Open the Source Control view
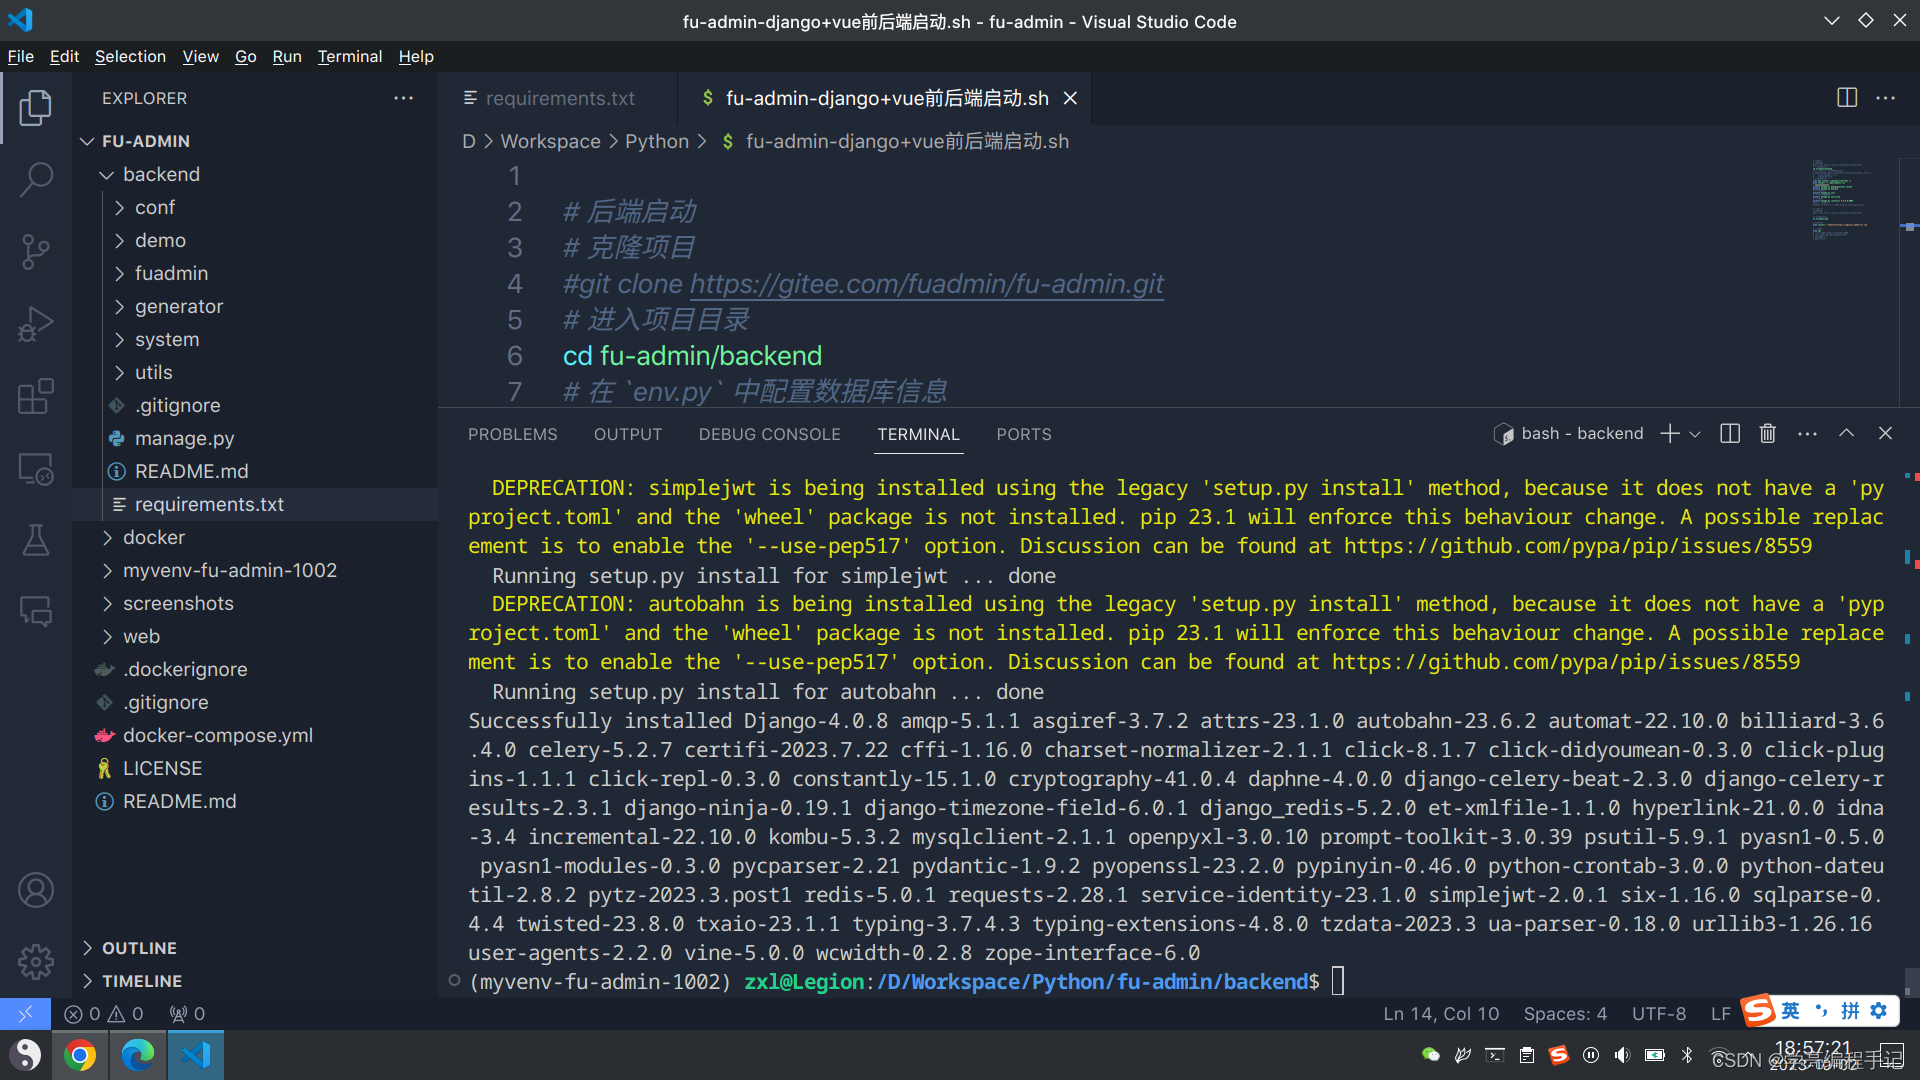This screenshot has height=1080, width=1920. pos(36,252)
